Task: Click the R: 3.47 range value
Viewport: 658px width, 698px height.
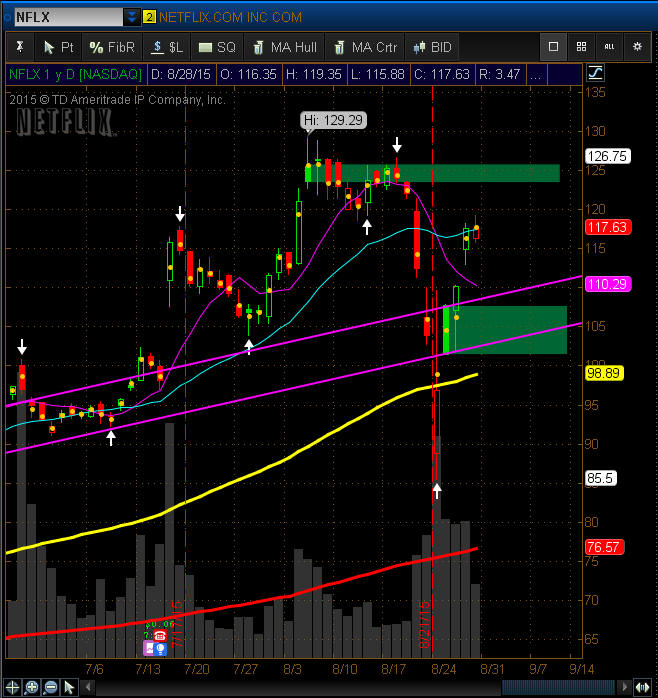Action: [x=500, y=74]
